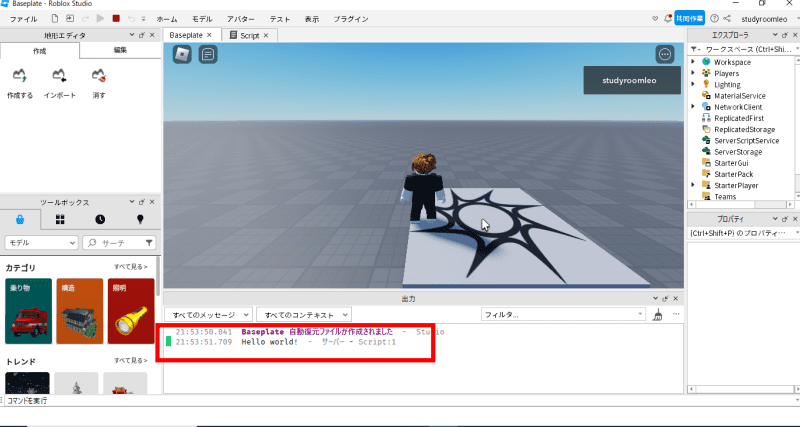This screenshot has width=800, height=427.
Task: Open the Toolbox recent clock tab
Action: click(x=100, y=219)
